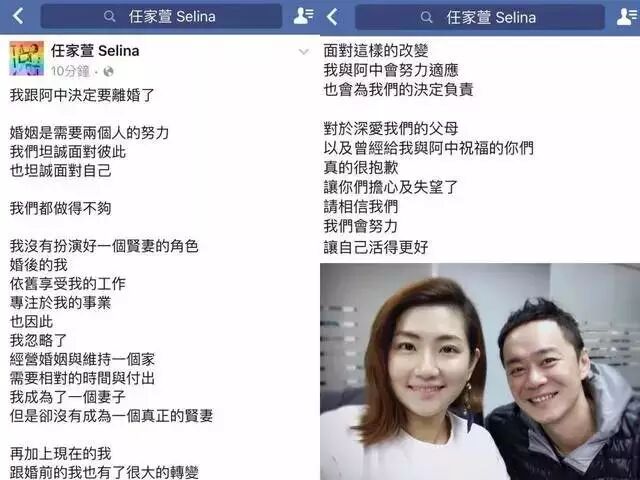Click the 10分鐘 post timestamp
The height and width of the screenshot is (480, 640).
coord(70,72)
